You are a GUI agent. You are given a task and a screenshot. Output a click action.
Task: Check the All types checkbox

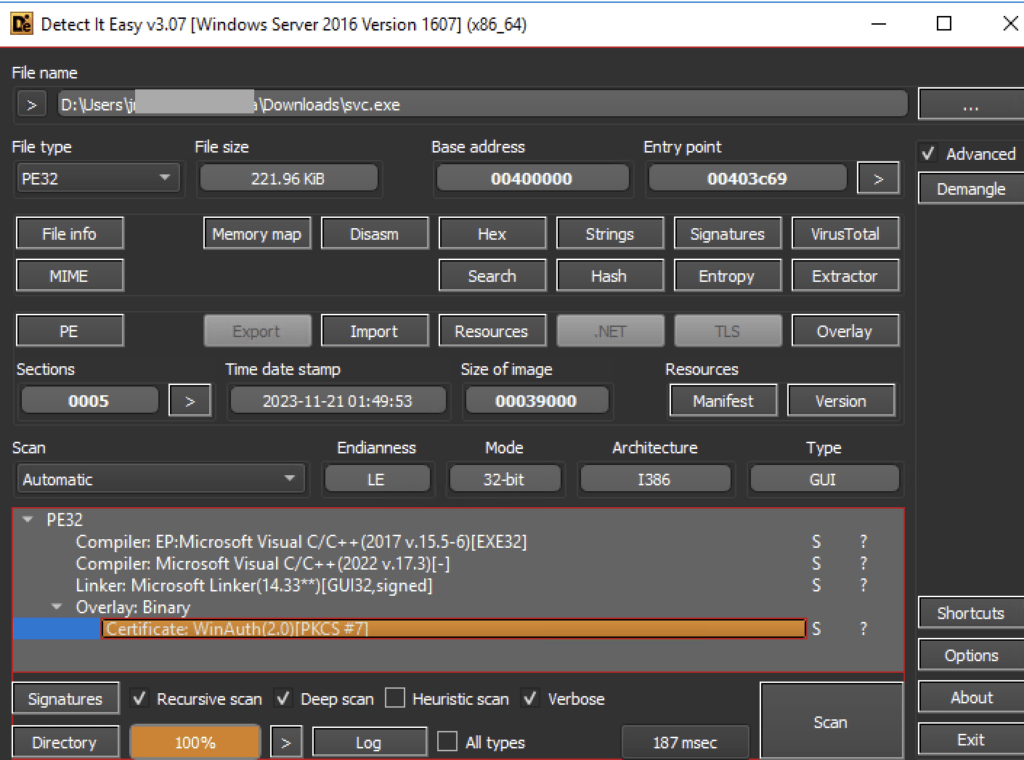tap(447, 742)
